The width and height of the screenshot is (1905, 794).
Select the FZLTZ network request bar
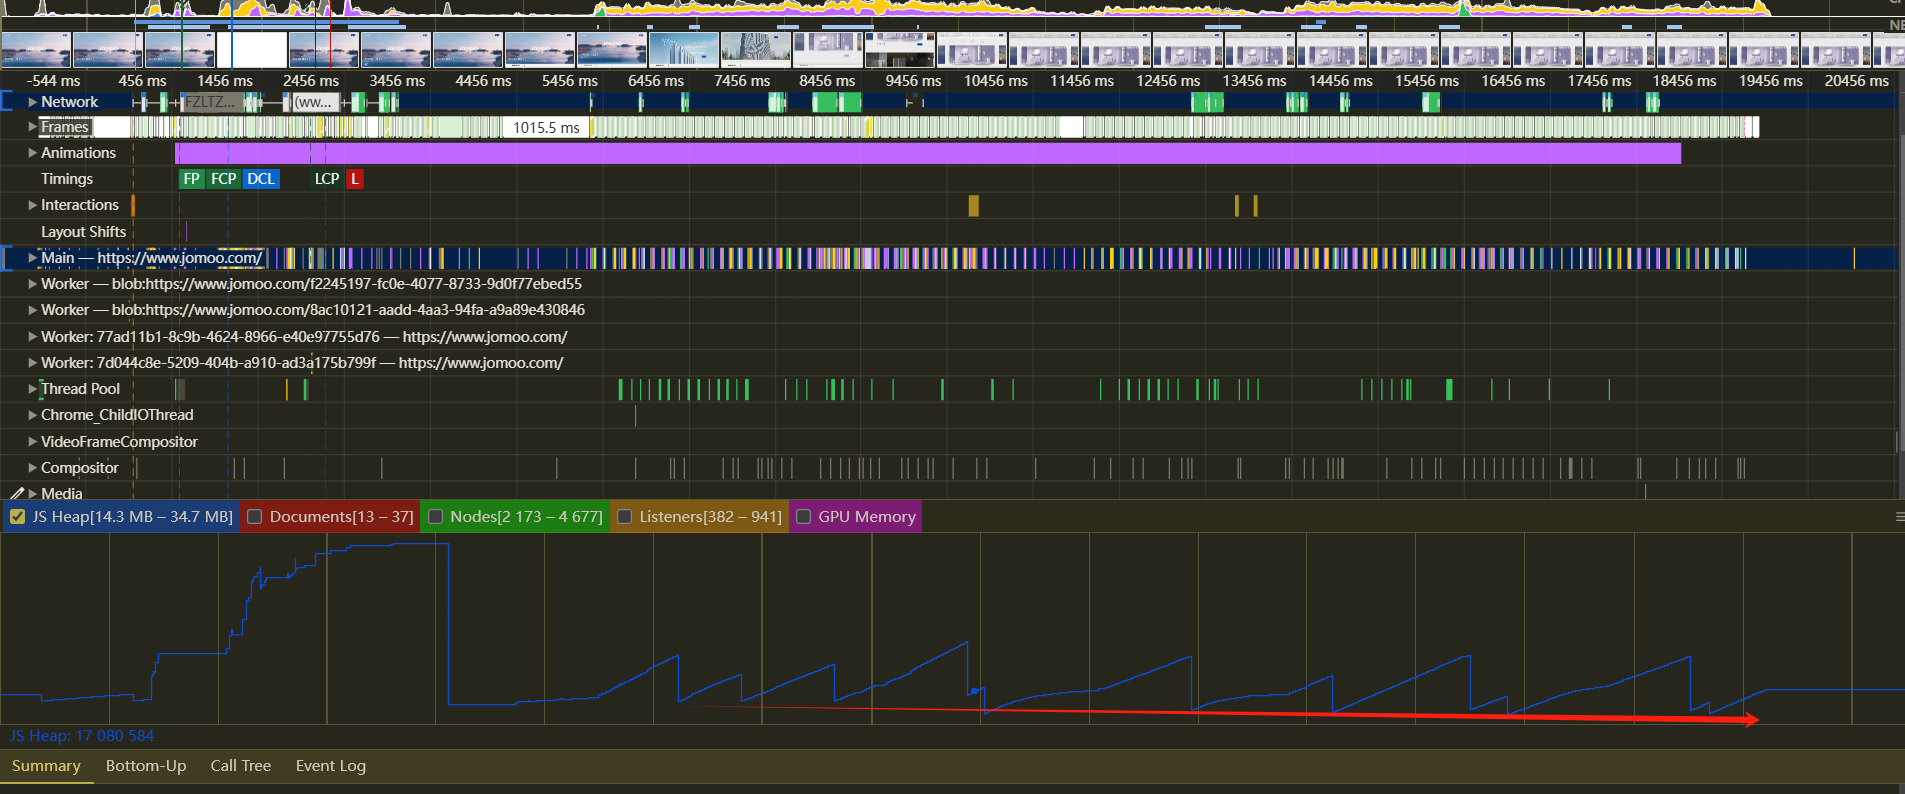click(x=210, y=102)
